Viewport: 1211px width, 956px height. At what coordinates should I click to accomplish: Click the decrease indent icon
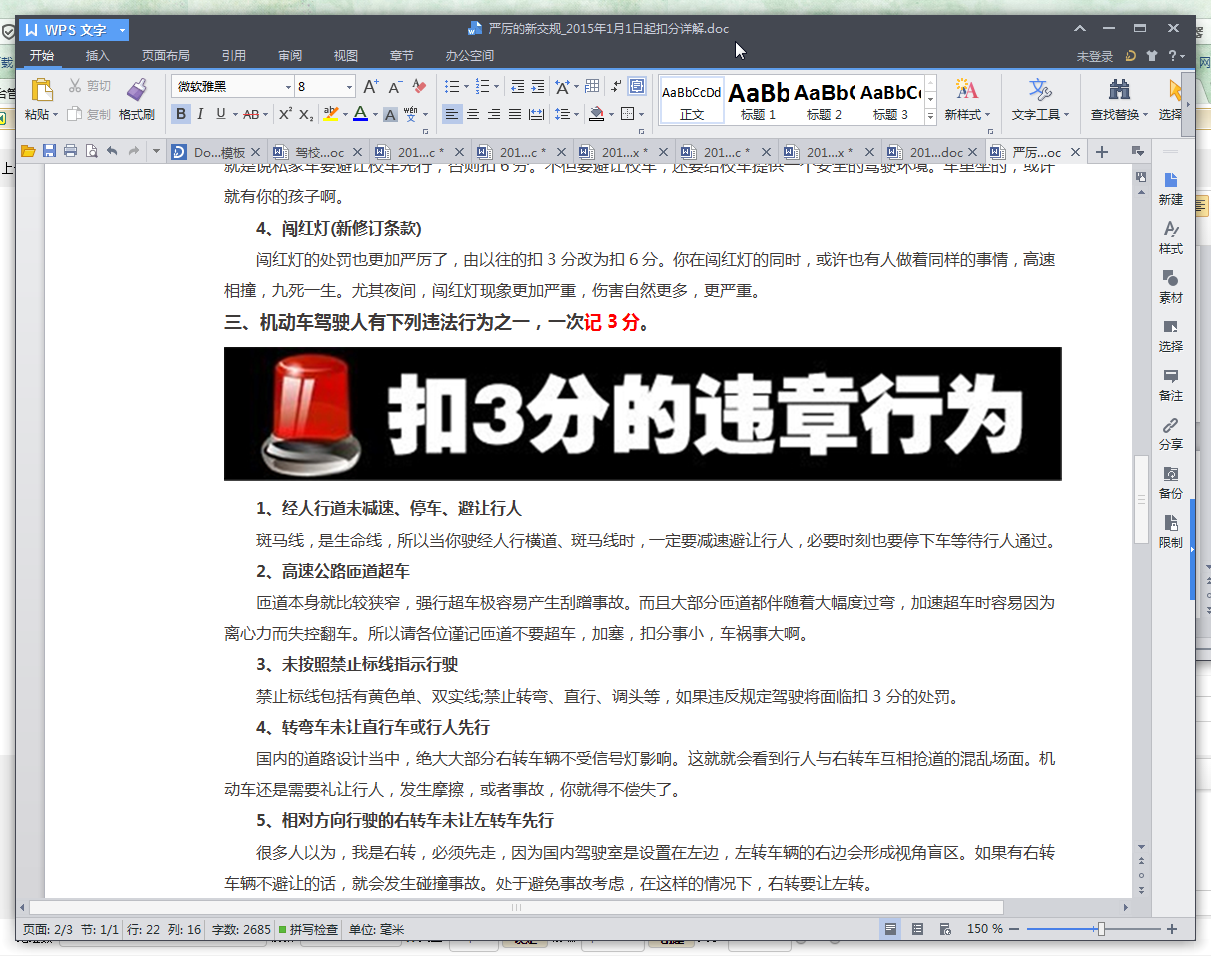click(517, 87)
